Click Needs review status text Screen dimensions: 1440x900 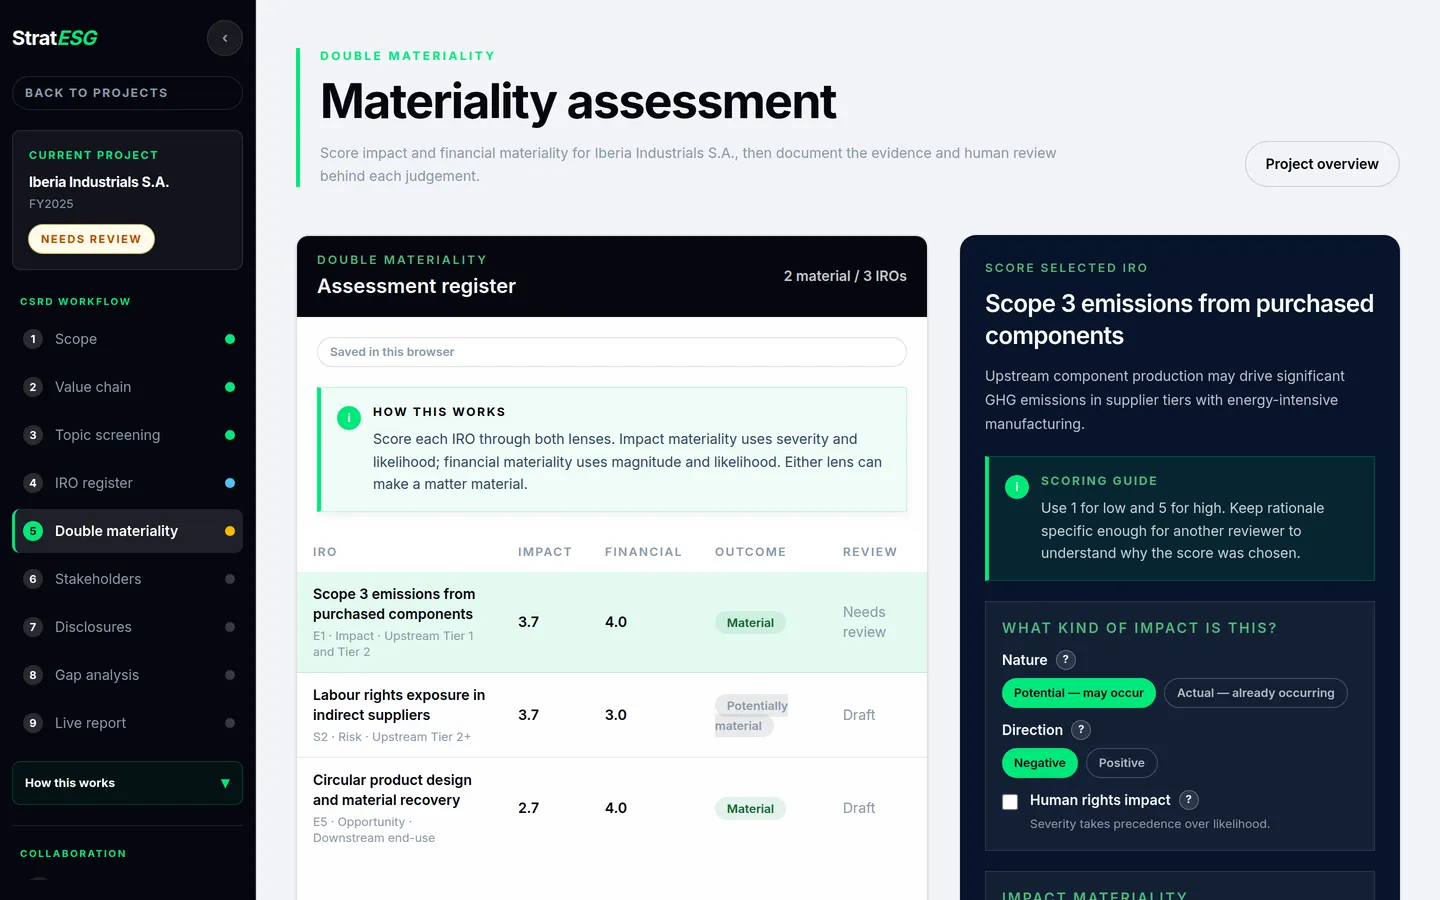pos(864,622)
